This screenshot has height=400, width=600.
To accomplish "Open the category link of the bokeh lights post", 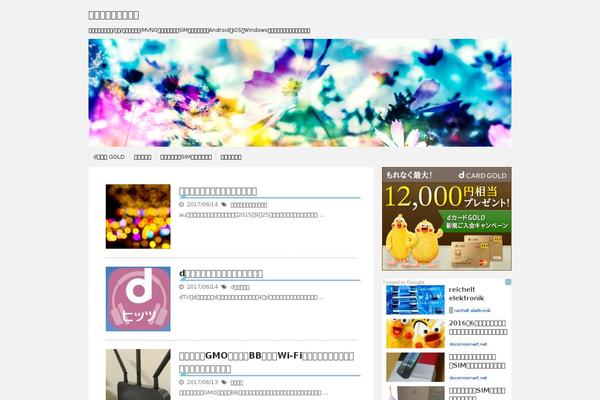I will click(x=249, y=205).
